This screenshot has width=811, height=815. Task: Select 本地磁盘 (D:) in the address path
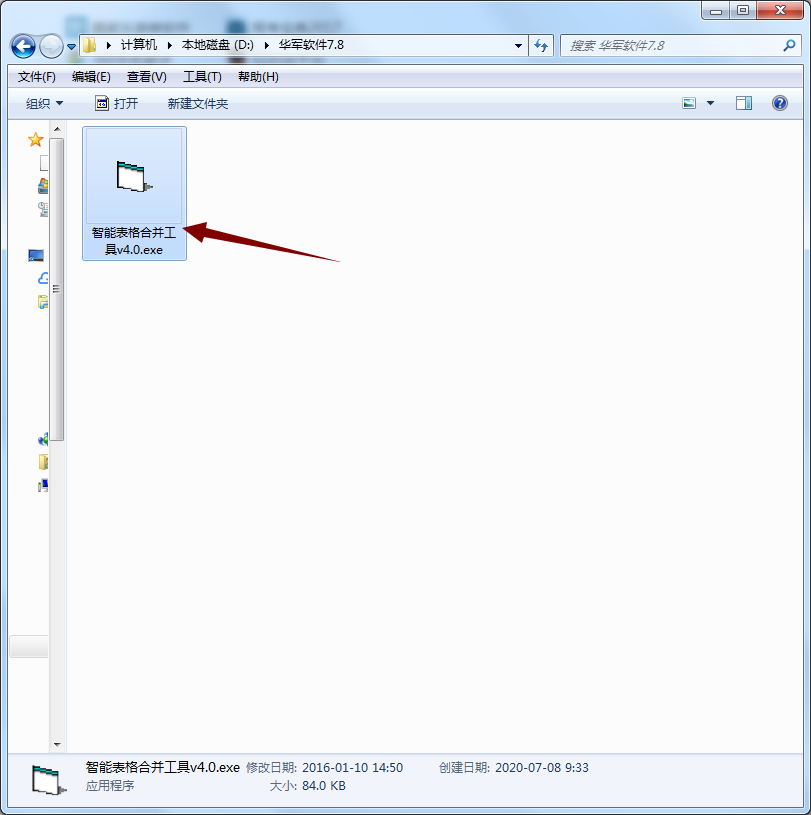tap(217, 45)
